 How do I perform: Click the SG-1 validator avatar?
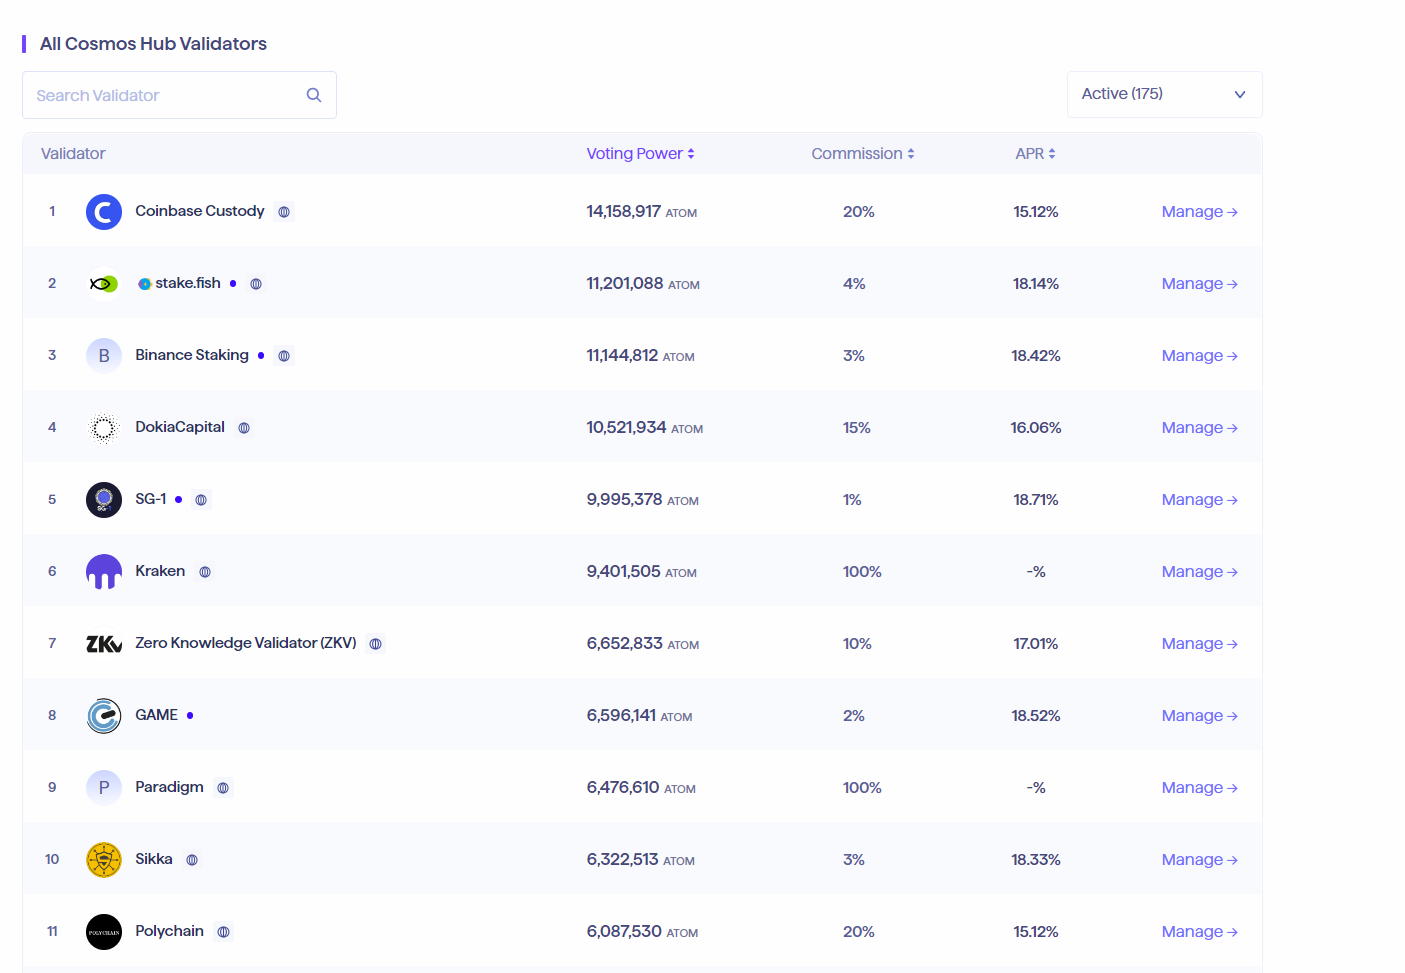tap(104, 500)
